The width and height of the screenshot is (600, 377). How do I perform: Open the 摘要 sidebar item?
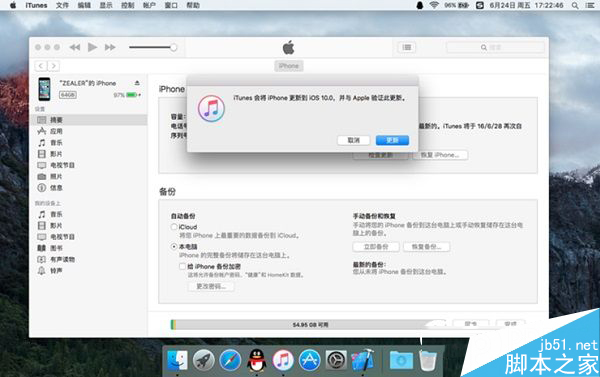[x=88, y=120]
